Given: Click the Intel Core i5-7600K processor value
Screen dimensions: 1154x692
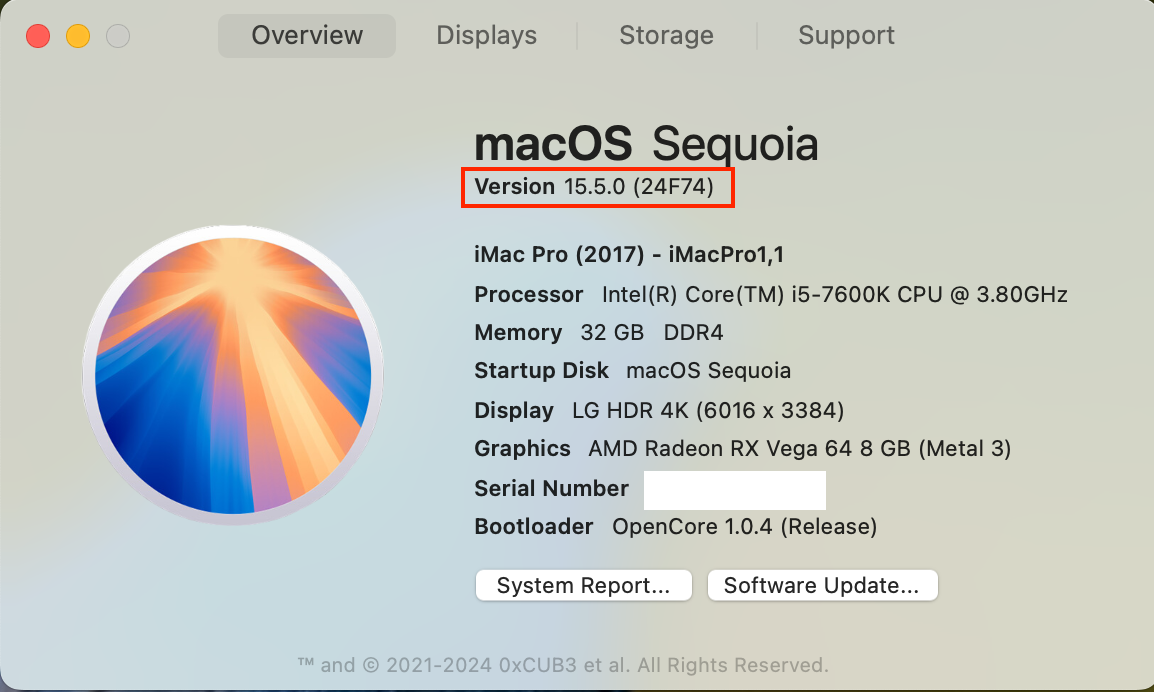Looking at the screenshot, I should click(x=834, y=295).
